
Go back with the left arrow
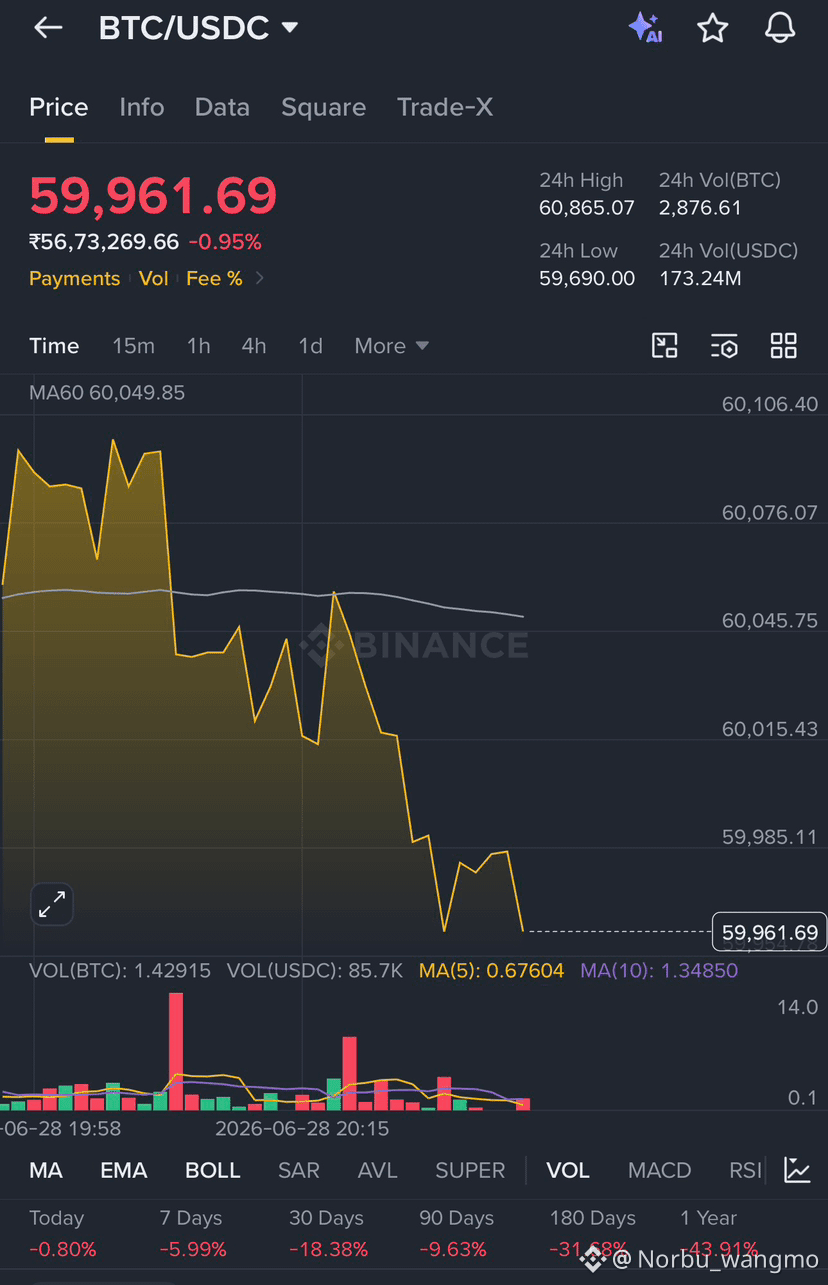pyautogui.click(x=48, y=28)
